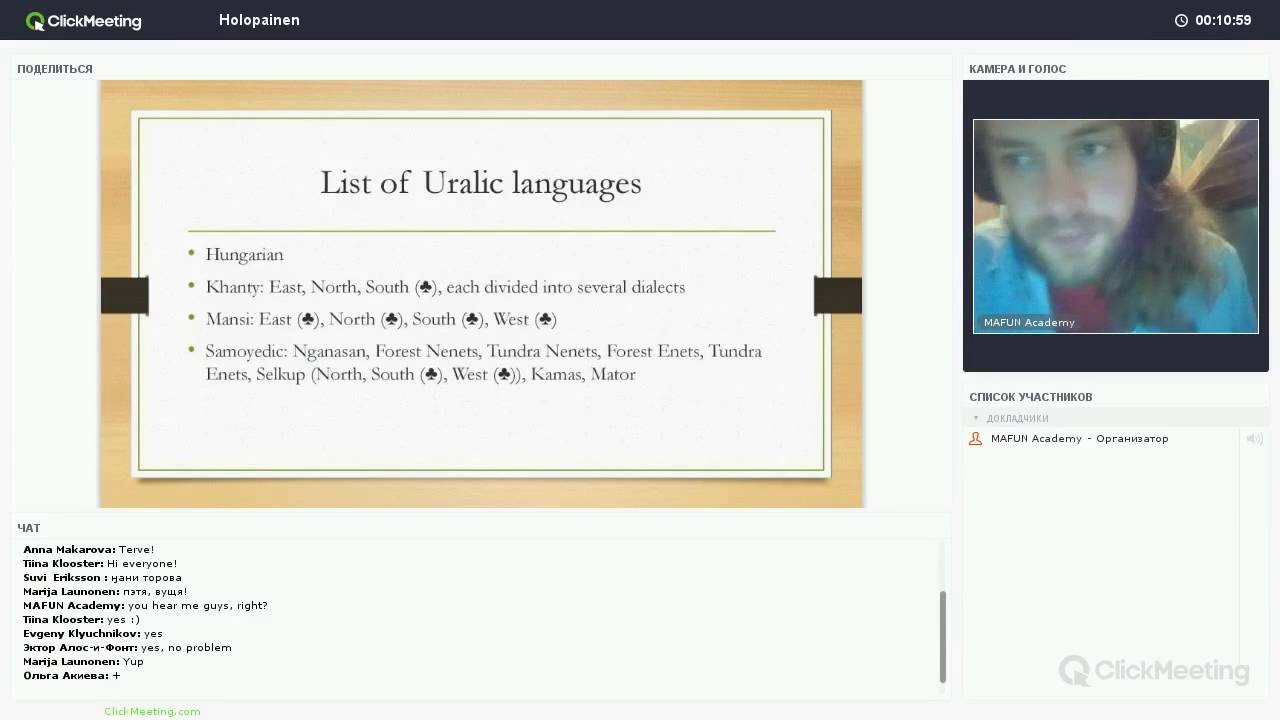Click Evgeny Klyuchnikov's chat message yes
The image size is (1280, 720).
[93, 633]
